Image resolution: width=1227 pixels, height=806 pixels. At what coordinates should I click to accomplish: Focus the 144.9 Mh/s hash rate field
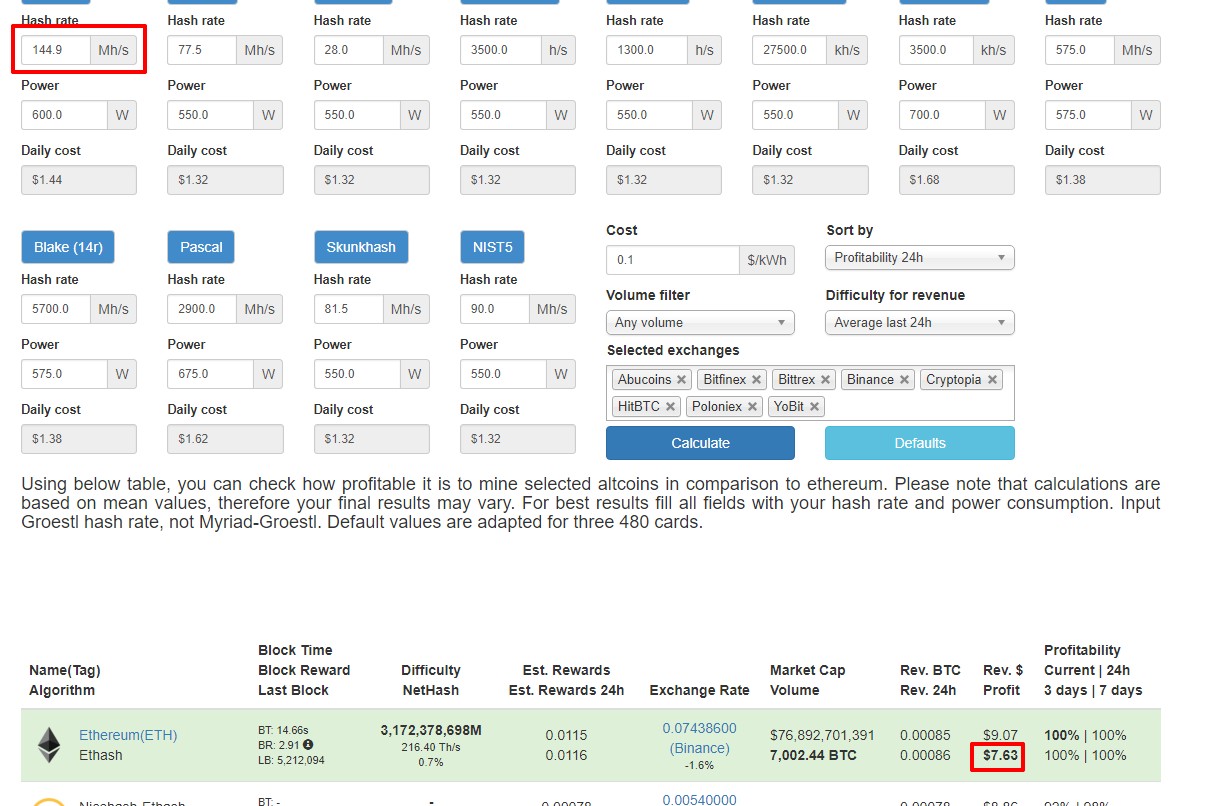tap(56, 50)
